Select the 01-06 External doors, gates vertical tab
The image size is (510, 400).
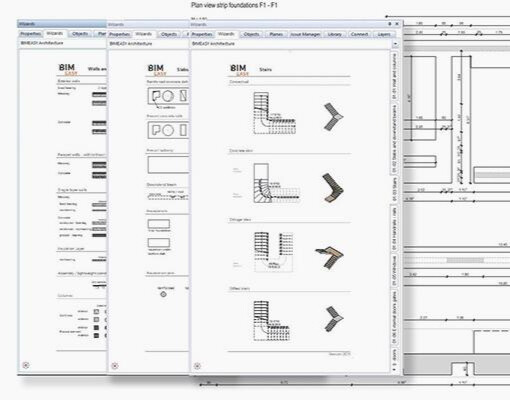pos(394,318)
